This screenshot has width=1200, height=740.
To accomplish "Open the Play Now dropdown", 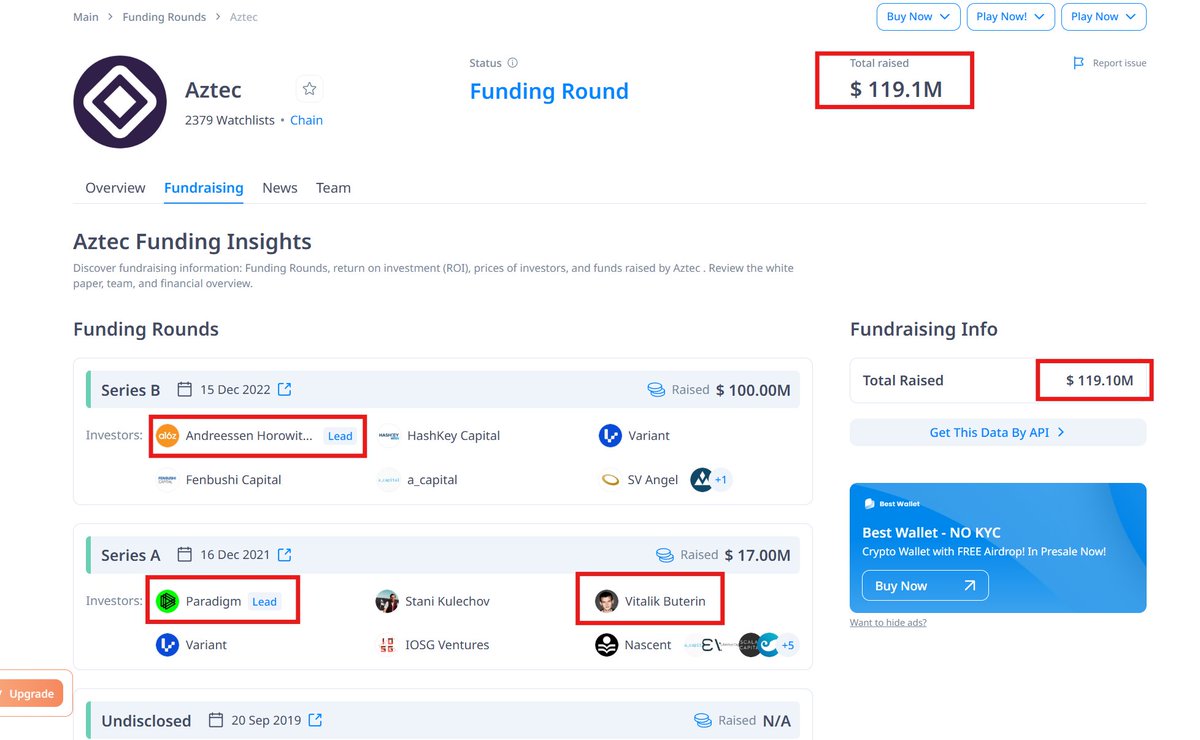I will point(1104,17).
